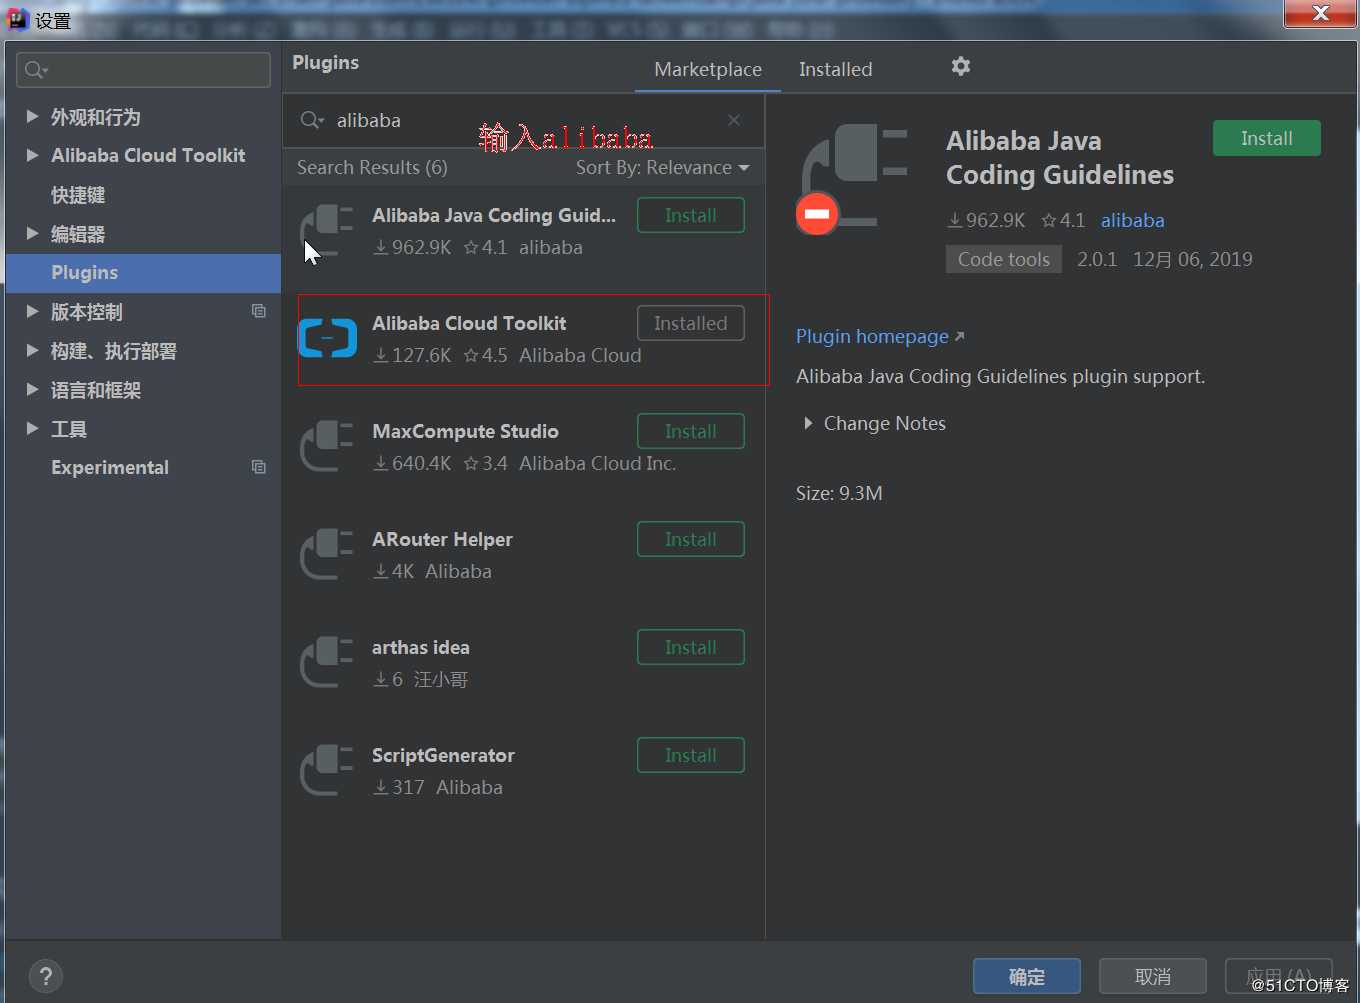1360x1003 pixels.
Task: Install Alibaba Java Coding Guidelines from list
Action: [x=691, y=215]
